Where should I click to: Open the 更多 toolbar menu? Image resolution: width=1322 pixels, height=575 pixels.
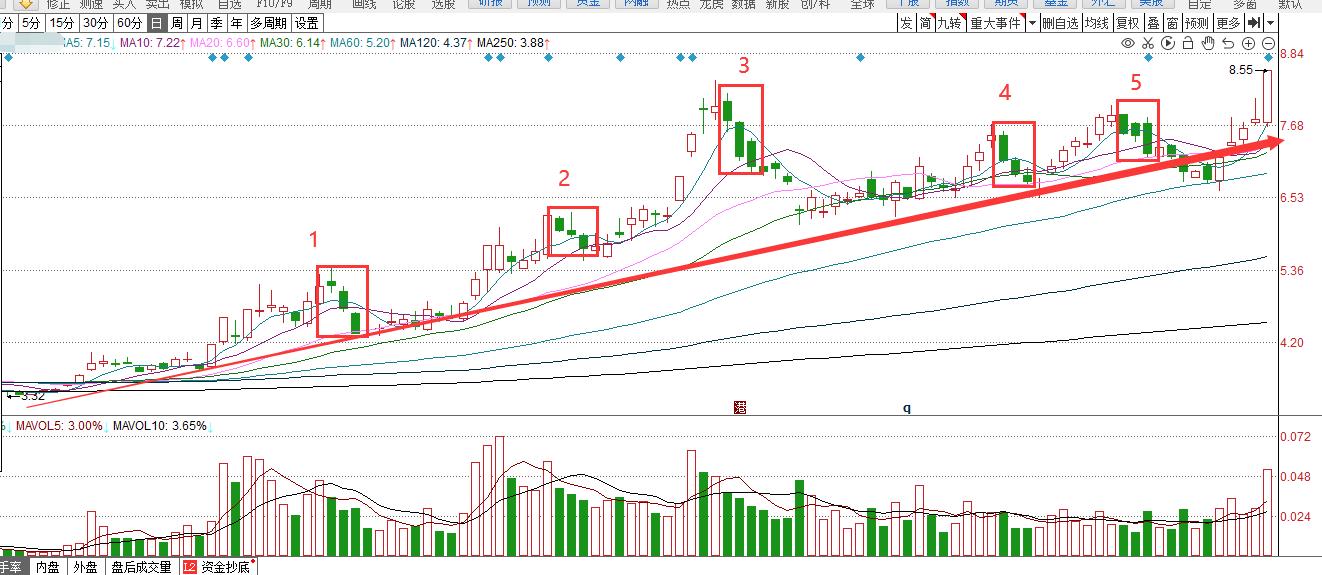(x=1228, y=23)
